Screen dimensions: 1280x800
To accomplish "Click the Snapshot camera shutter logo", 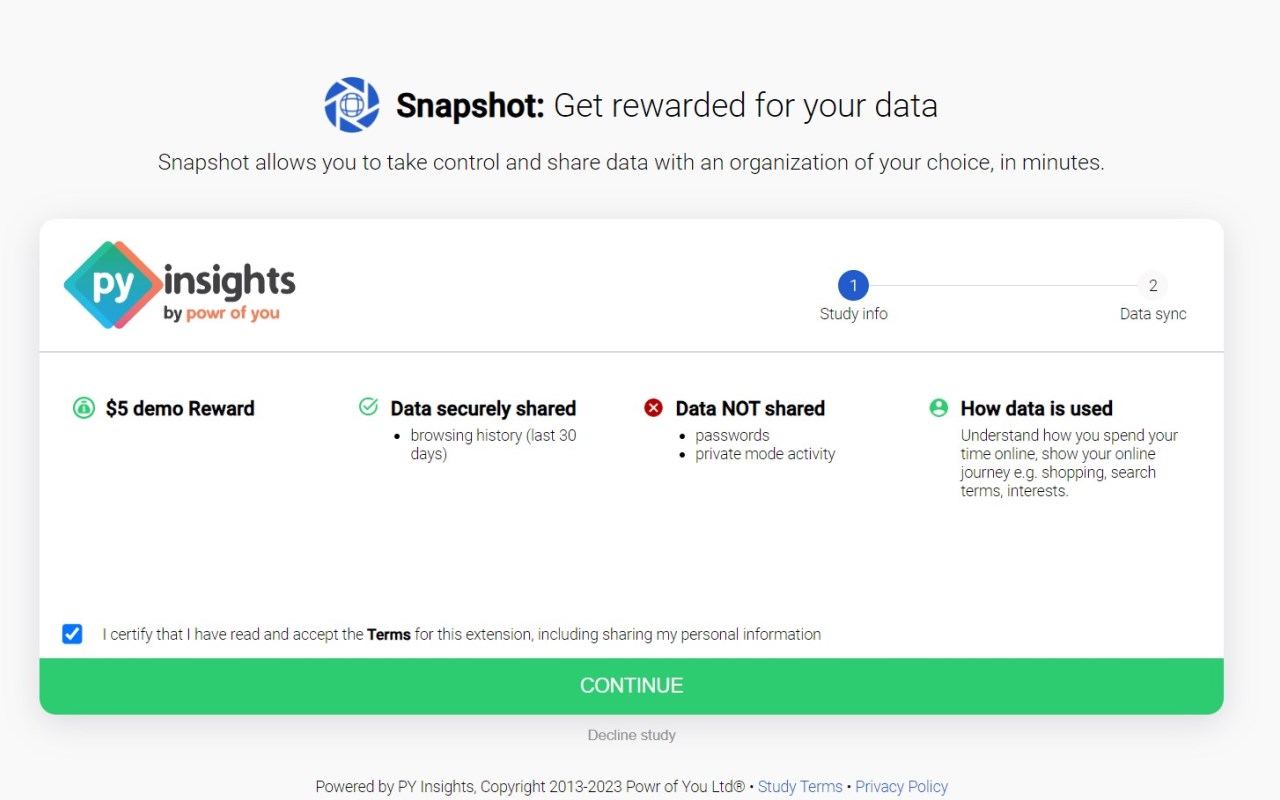I will (x=351, y=105).
